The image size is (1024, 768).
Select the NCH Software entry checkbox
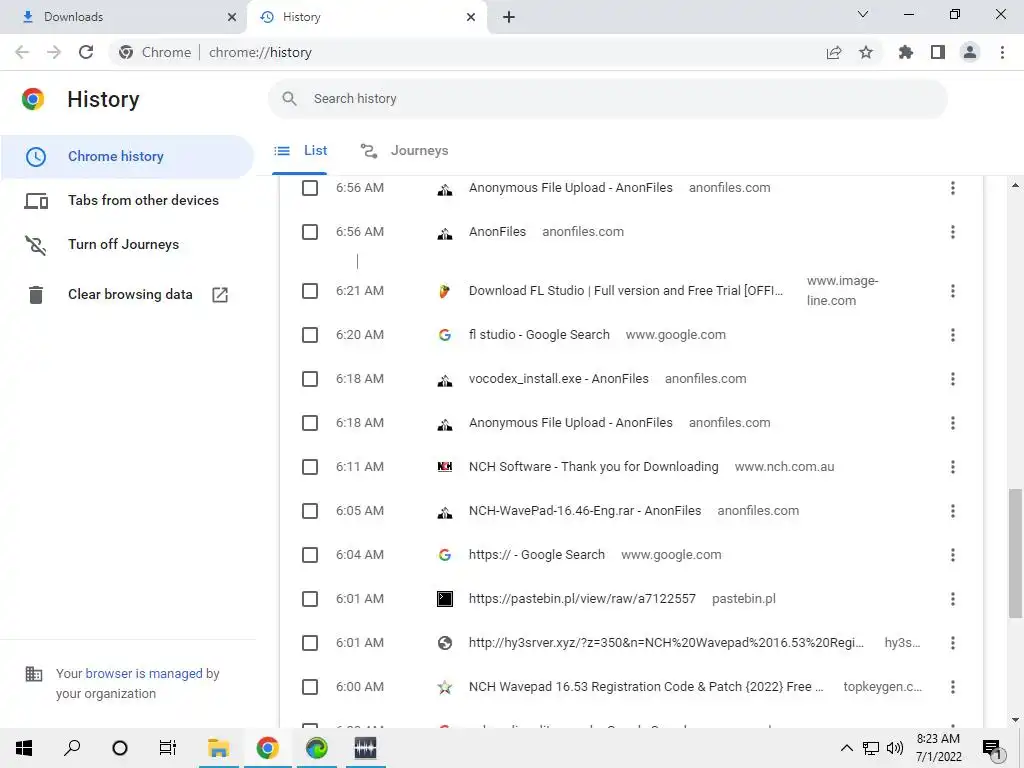click(x=310, y=467)
